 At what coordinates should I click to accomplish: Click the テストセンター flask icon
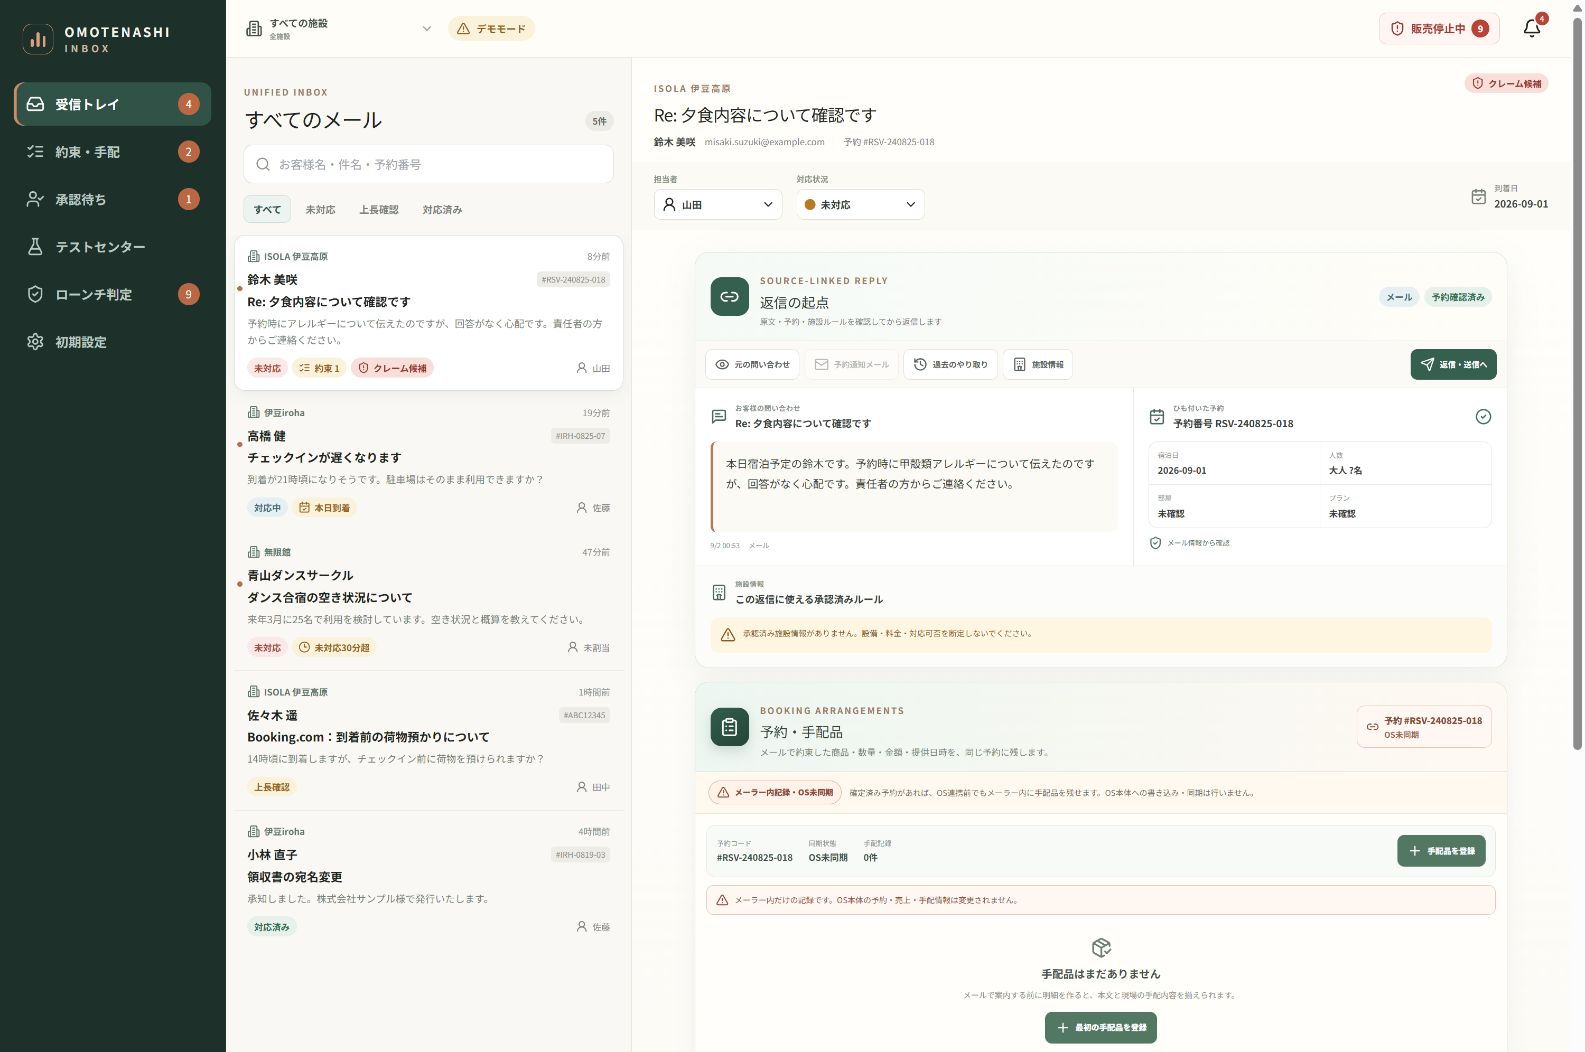click(x=35, y=247)
